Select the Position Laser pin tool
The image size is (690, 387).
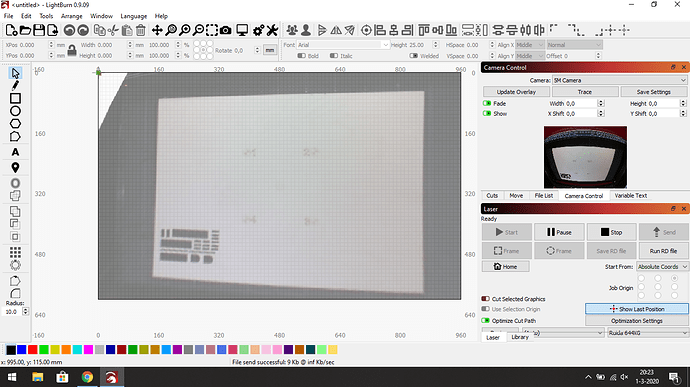coord(15,167)
